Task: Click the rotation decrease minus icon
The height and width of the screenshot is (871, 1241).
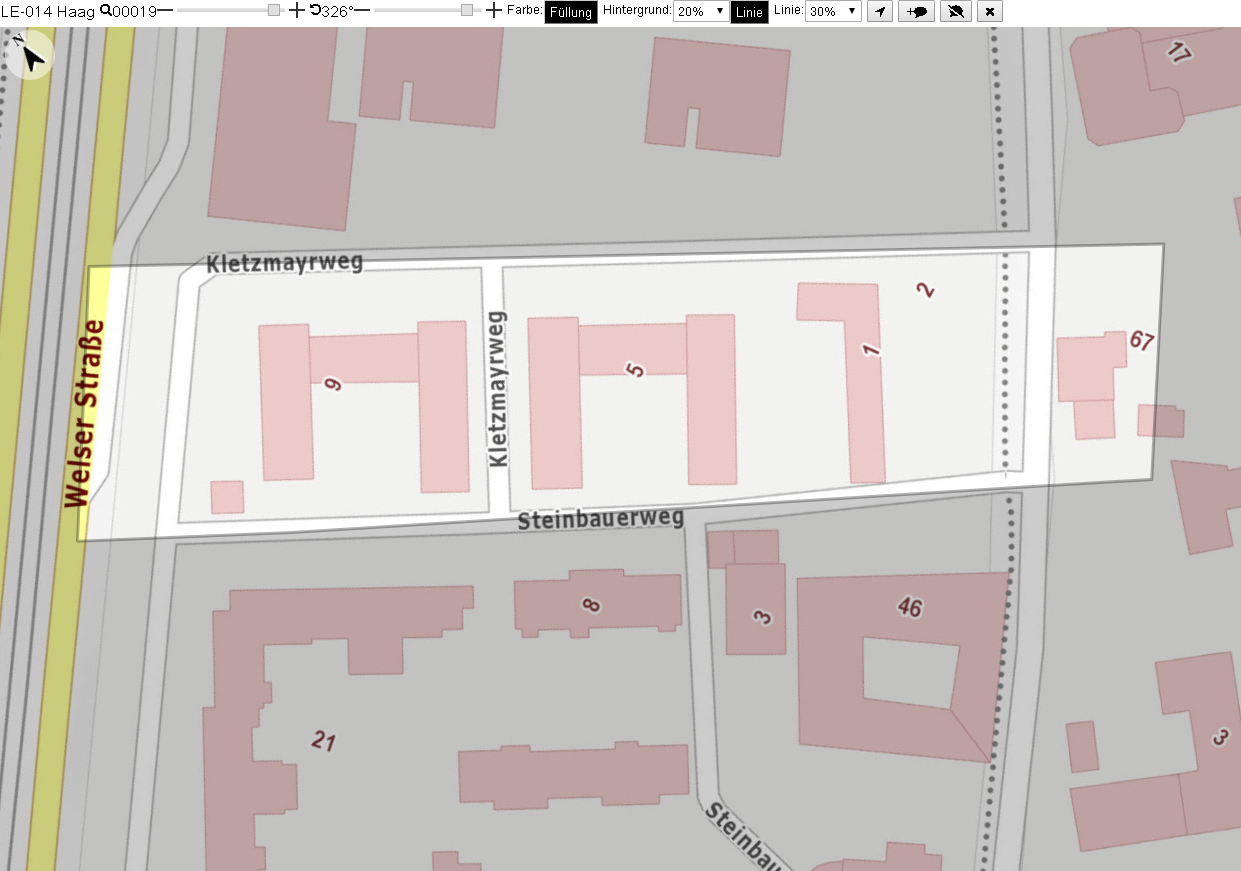Action: 362,10
